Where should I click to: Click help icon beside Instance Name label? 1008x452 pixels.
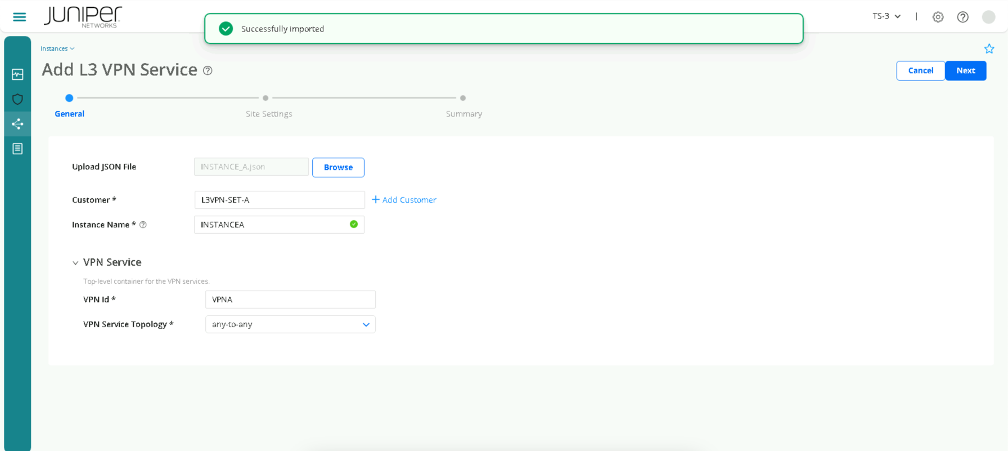pyautogui.click(x=143, y=225)
